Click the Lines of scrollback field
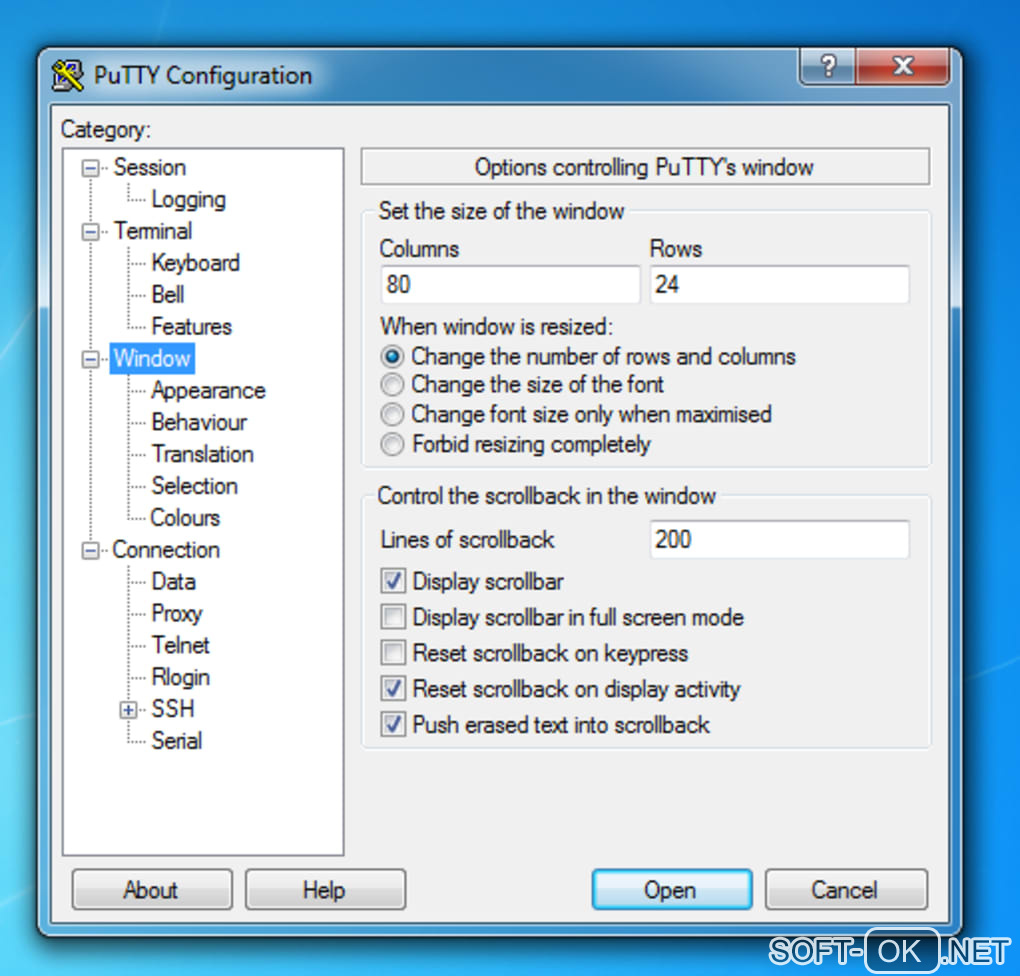This screenshot has width=1020, height=976. pos(779,539)
